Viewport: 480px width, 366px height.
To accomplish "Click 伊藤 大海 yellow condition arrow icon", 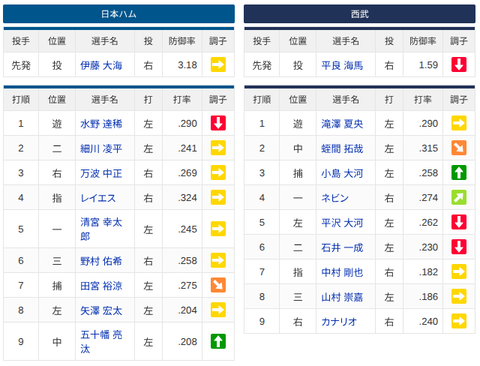I will [x=218, y=65].
